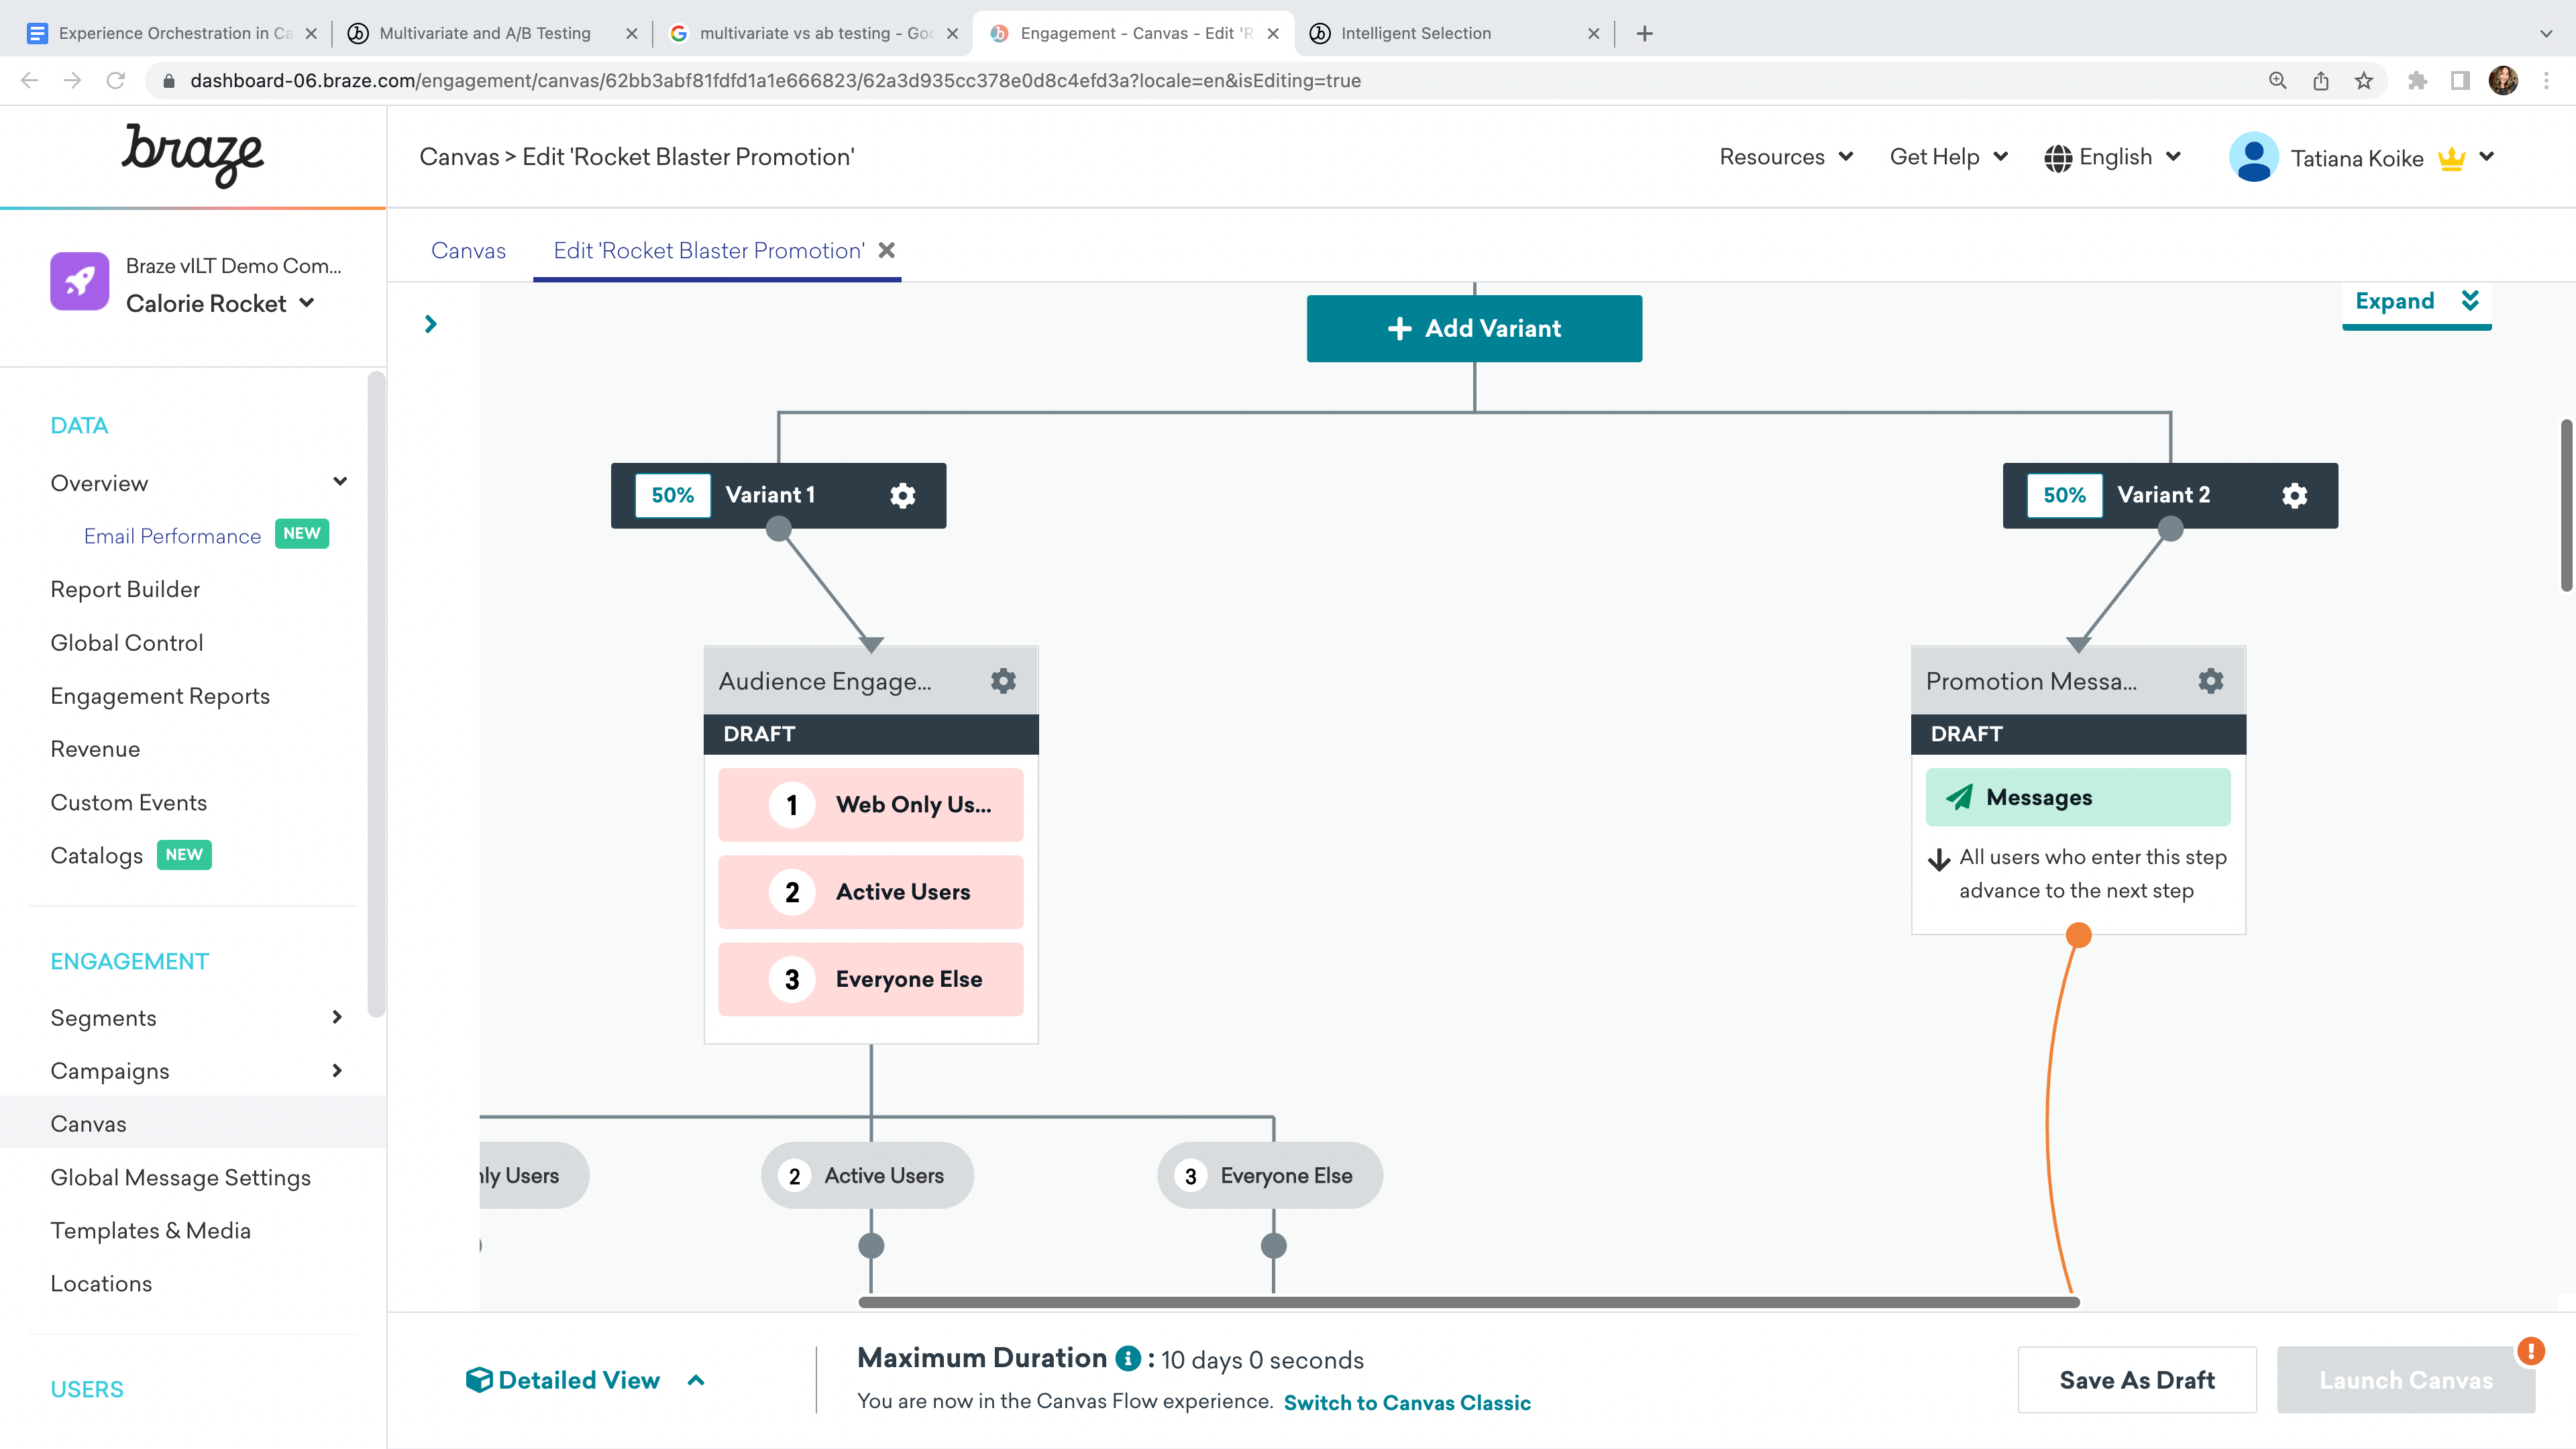Image resolution: width=2576 pixels, height=1449 pixels.
Task: Click connector dot under Active Users
Action: pos(871,1245)
